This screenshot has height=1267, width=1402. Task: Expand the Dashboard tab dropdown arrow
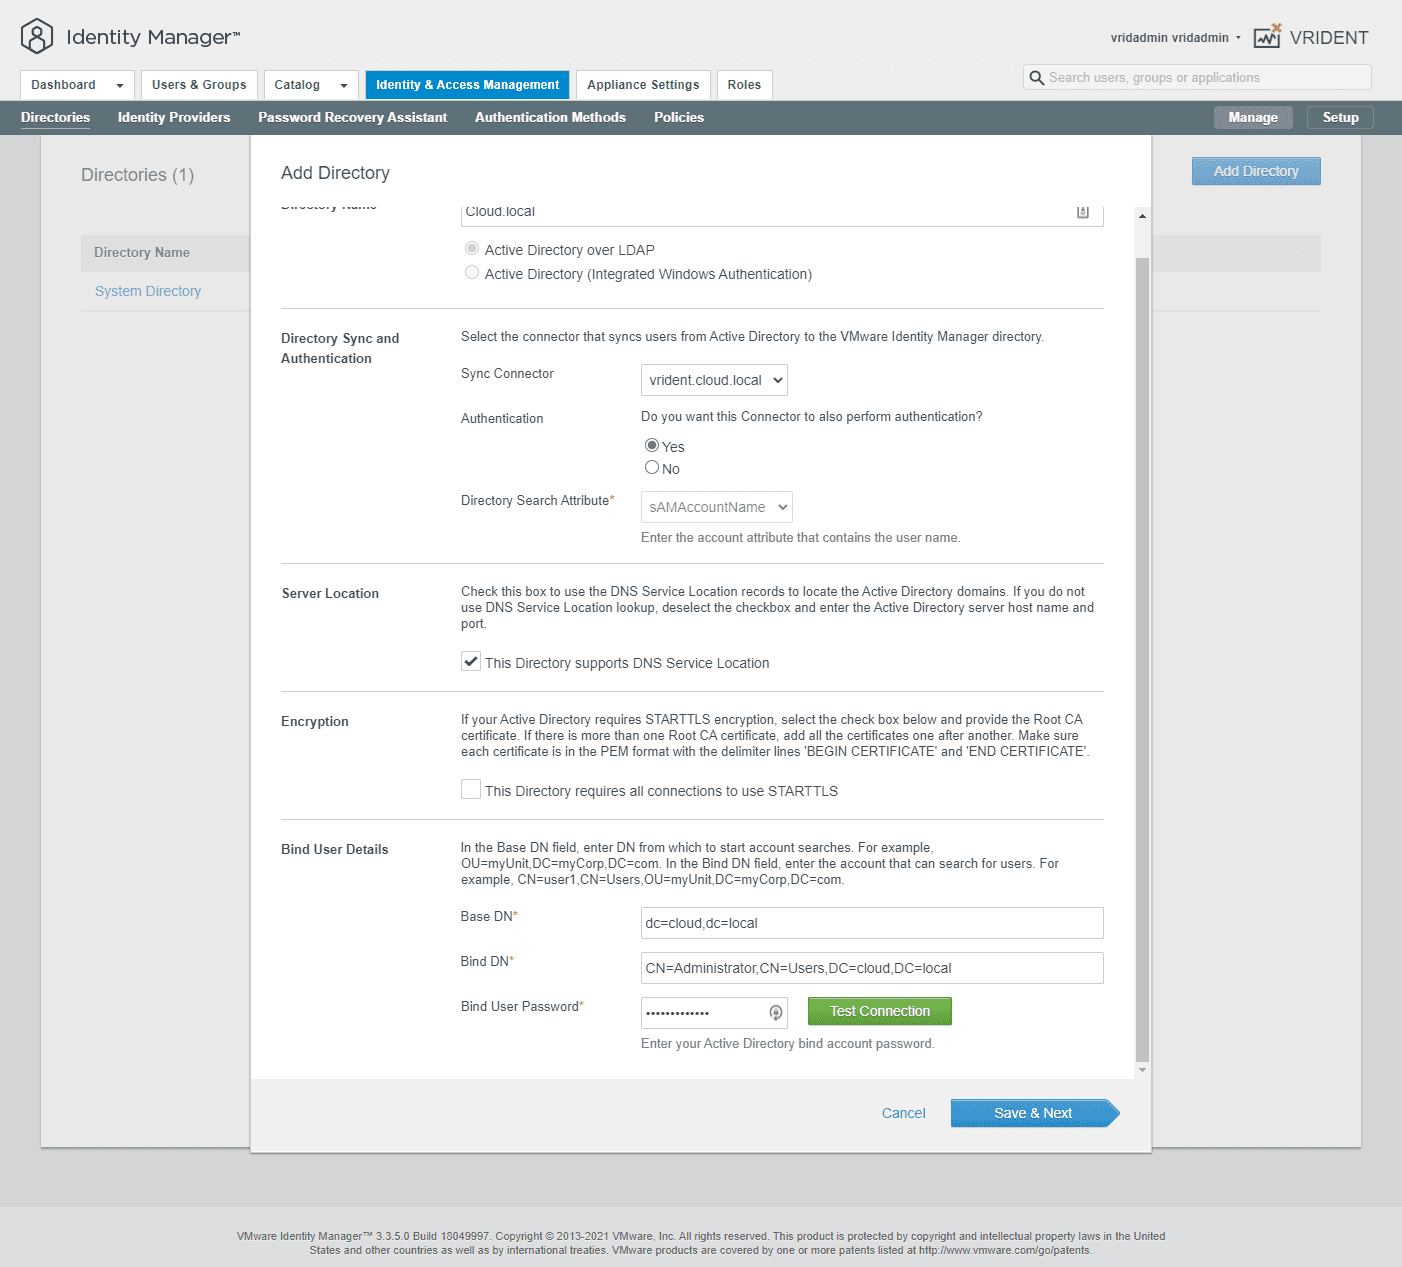tap(120, 86)
